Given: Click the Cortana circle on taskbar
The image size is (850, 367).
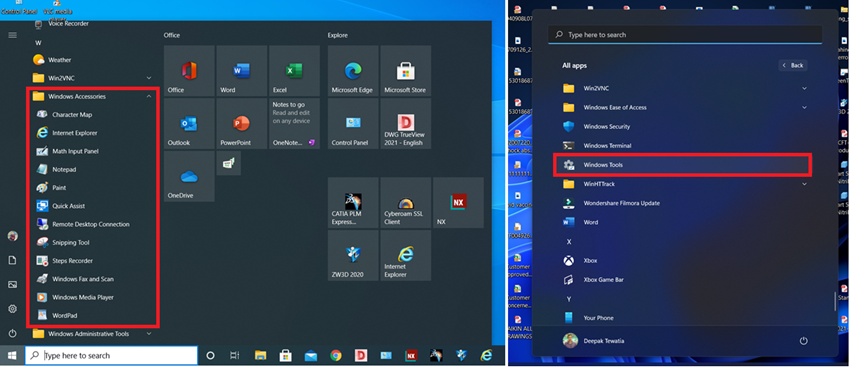Looking at the screenshot, I should point(210,356).
